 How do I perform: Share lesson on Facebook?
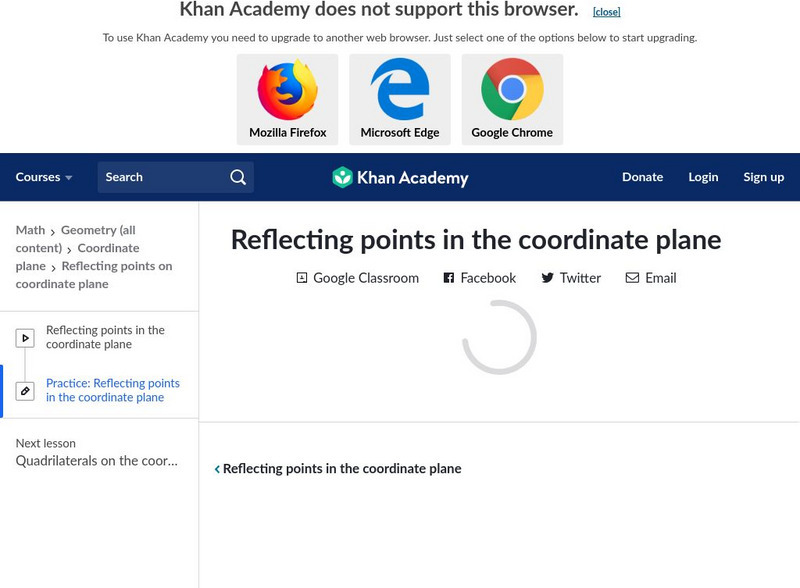click(x=449, y=278)
